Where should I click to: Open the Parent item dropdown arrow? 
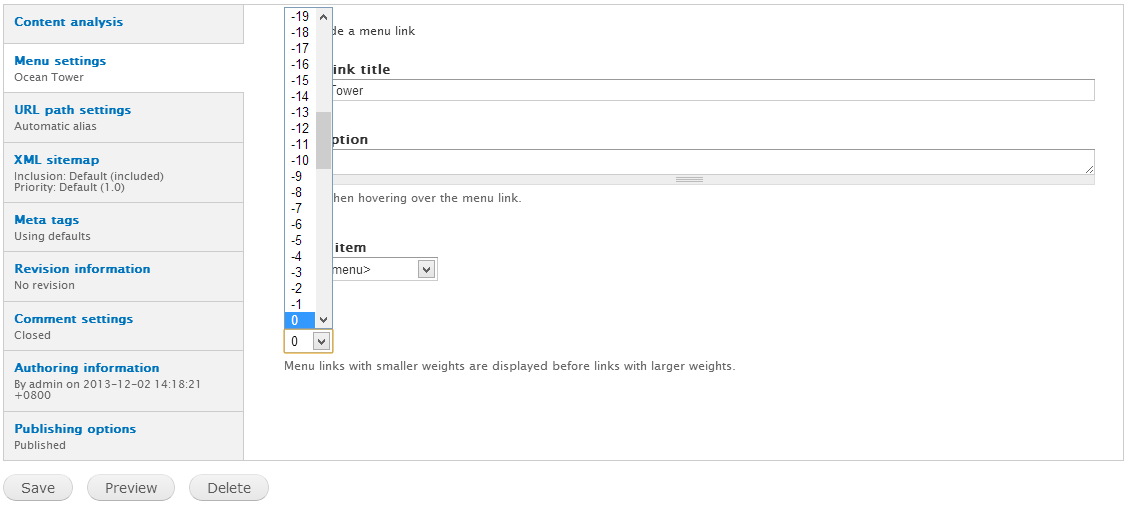coord(426,269)
